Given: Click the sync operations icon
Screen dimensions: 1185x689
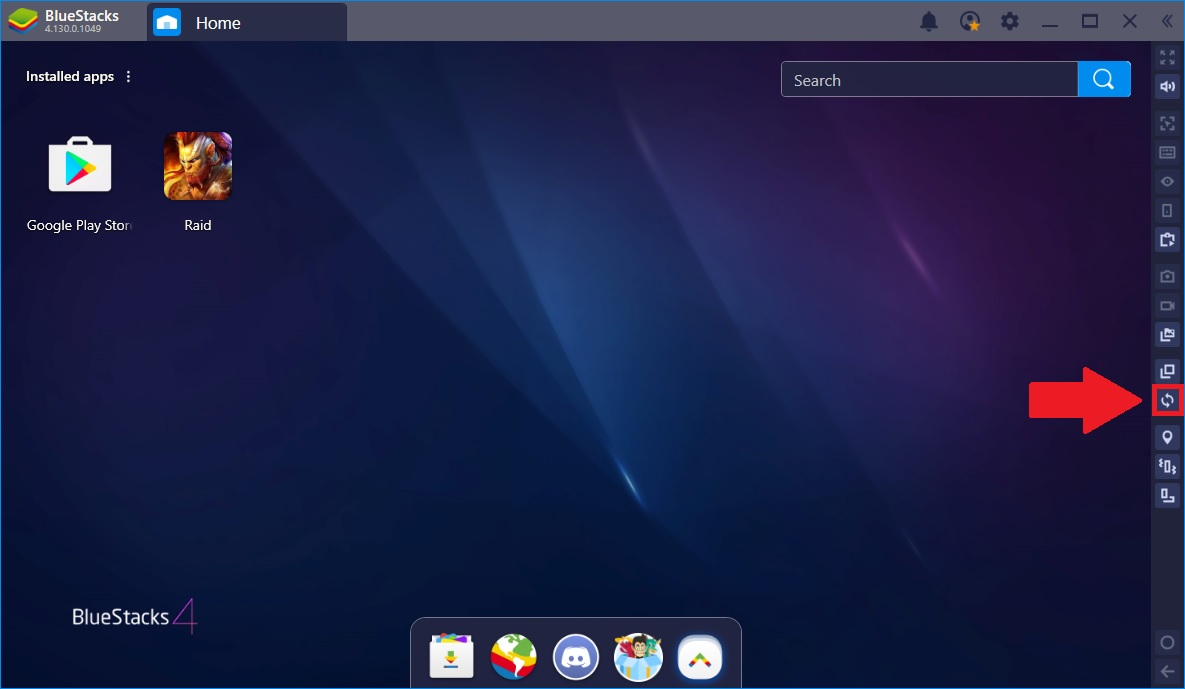Looking at the screenshot, I should point(1167,400).
